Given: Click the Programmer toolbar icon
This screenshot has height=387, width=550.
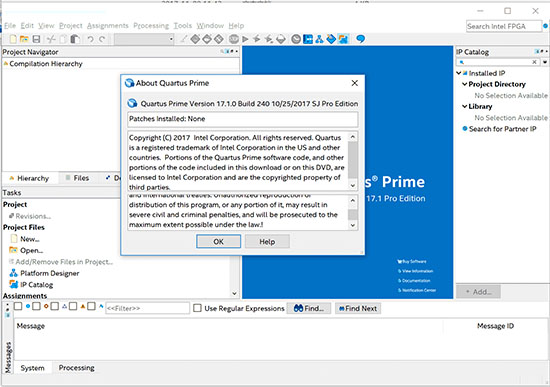Looking at the screenshot, I should (331, 39).
